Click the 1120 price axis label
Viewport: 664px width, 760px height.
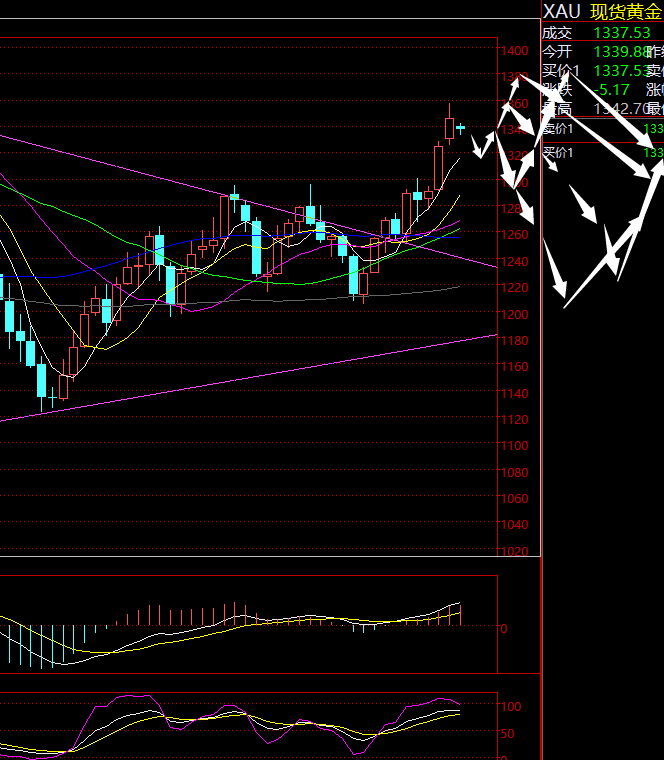pos(514,419)
